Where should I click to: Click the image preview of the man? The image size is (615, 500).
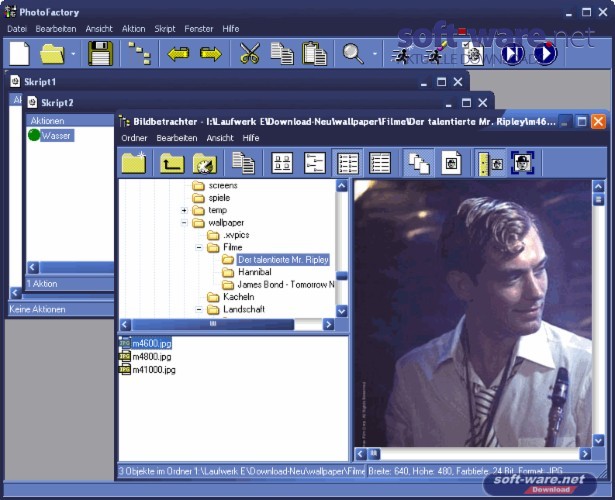point(473,313)
